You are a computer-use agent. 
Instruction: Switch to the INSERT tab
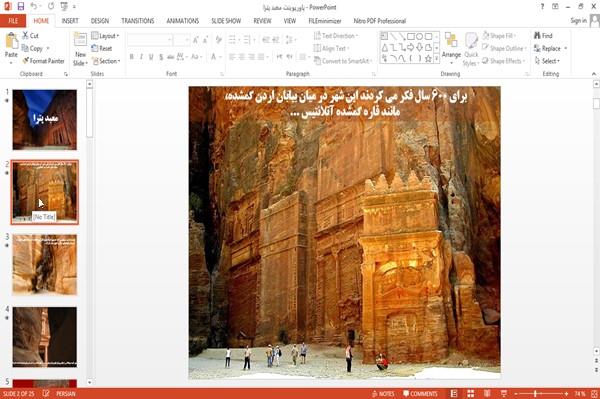tap(70, 21)
